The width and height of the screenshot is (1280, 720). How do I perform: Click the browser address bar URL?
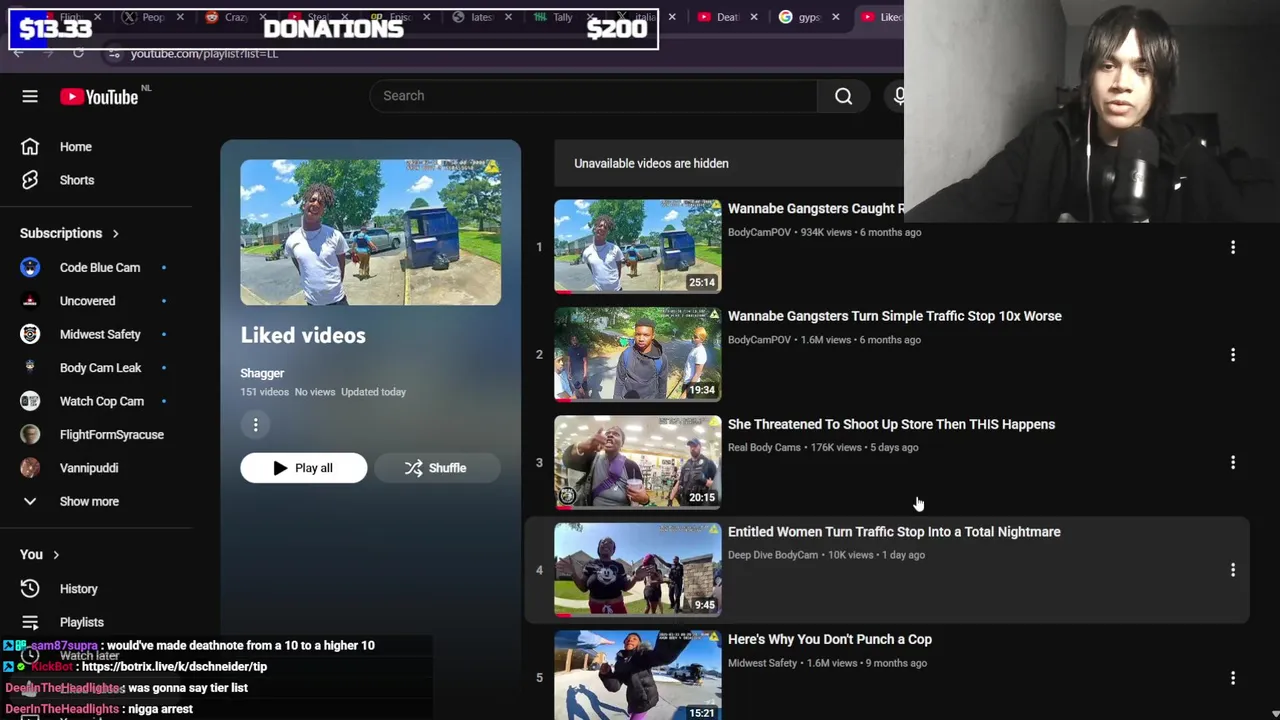(204, 54)
